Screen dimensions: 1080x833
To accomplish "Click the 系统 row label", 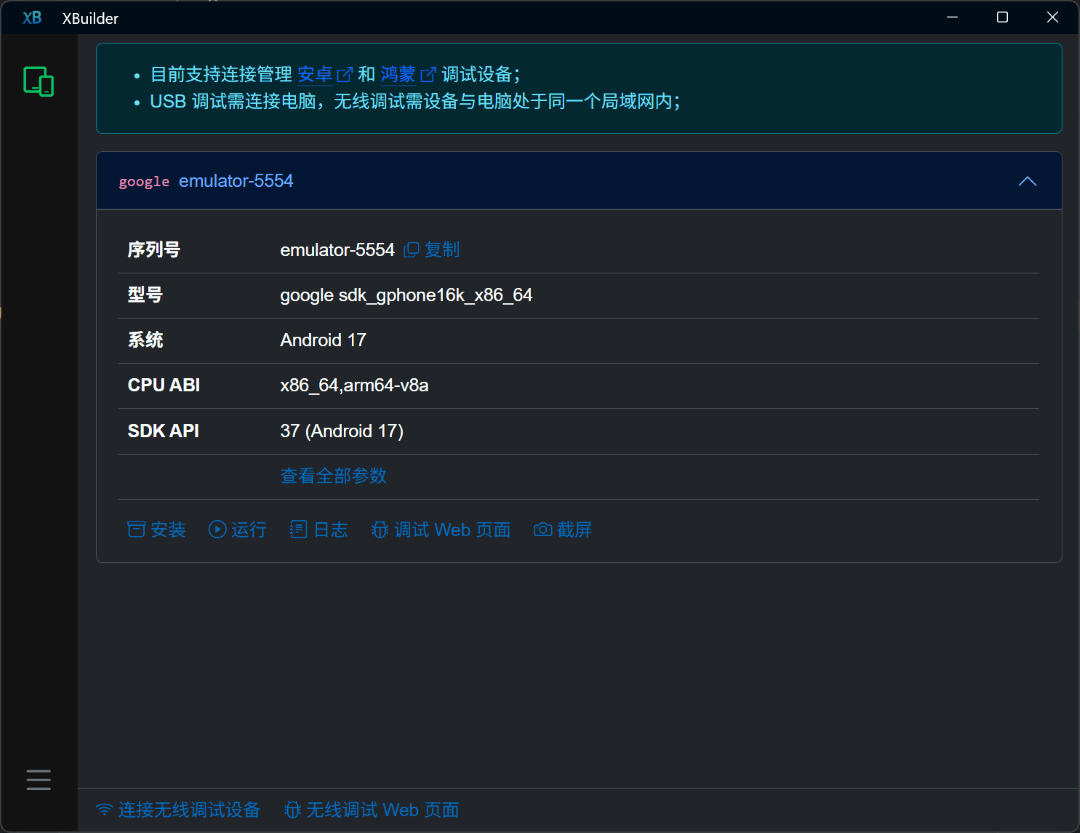I will point(145,340).
